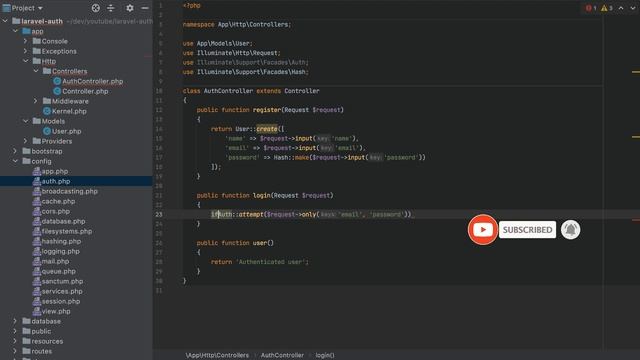This screenshot has width=640, height=360.
Task: Click the red error count indicator
Action: (x=591, y=8)
